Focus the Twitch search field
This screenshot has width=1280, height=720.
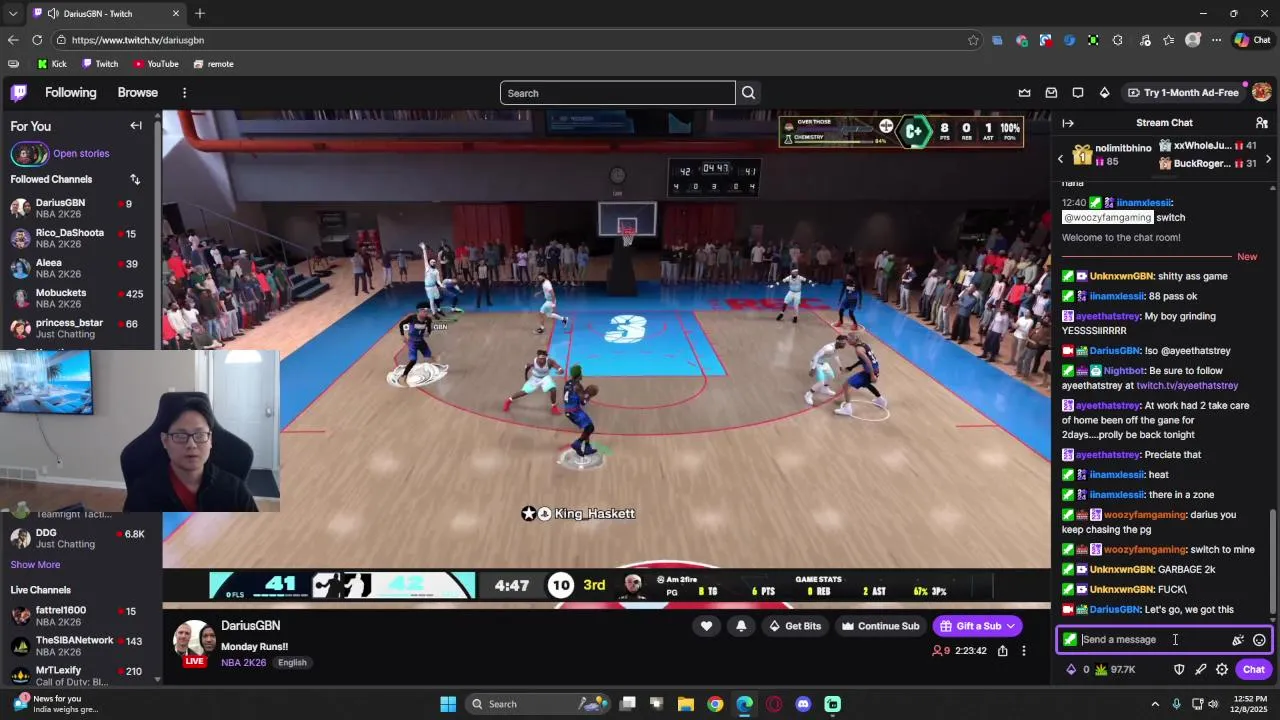tap(617, 93)
